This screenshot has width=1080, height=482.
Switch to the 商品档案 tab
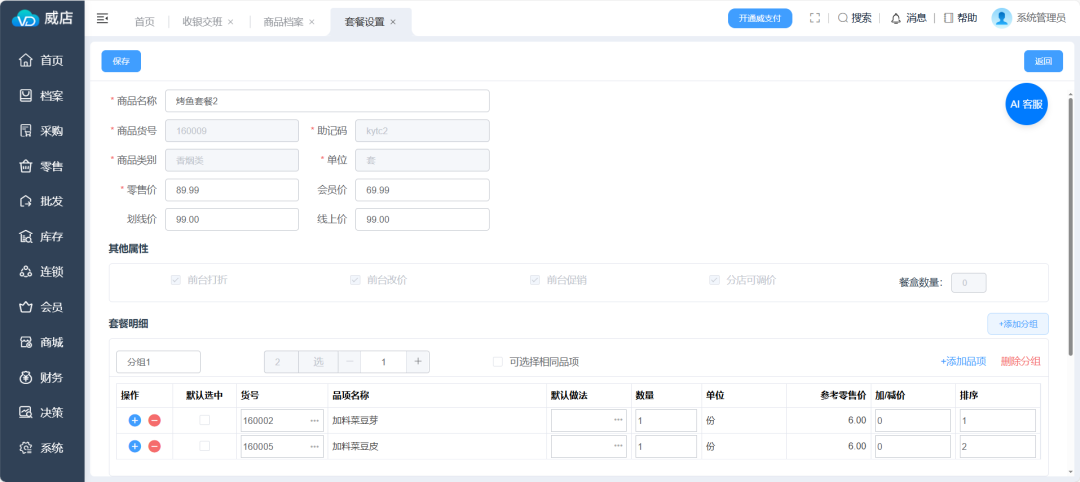pos(282,22)
